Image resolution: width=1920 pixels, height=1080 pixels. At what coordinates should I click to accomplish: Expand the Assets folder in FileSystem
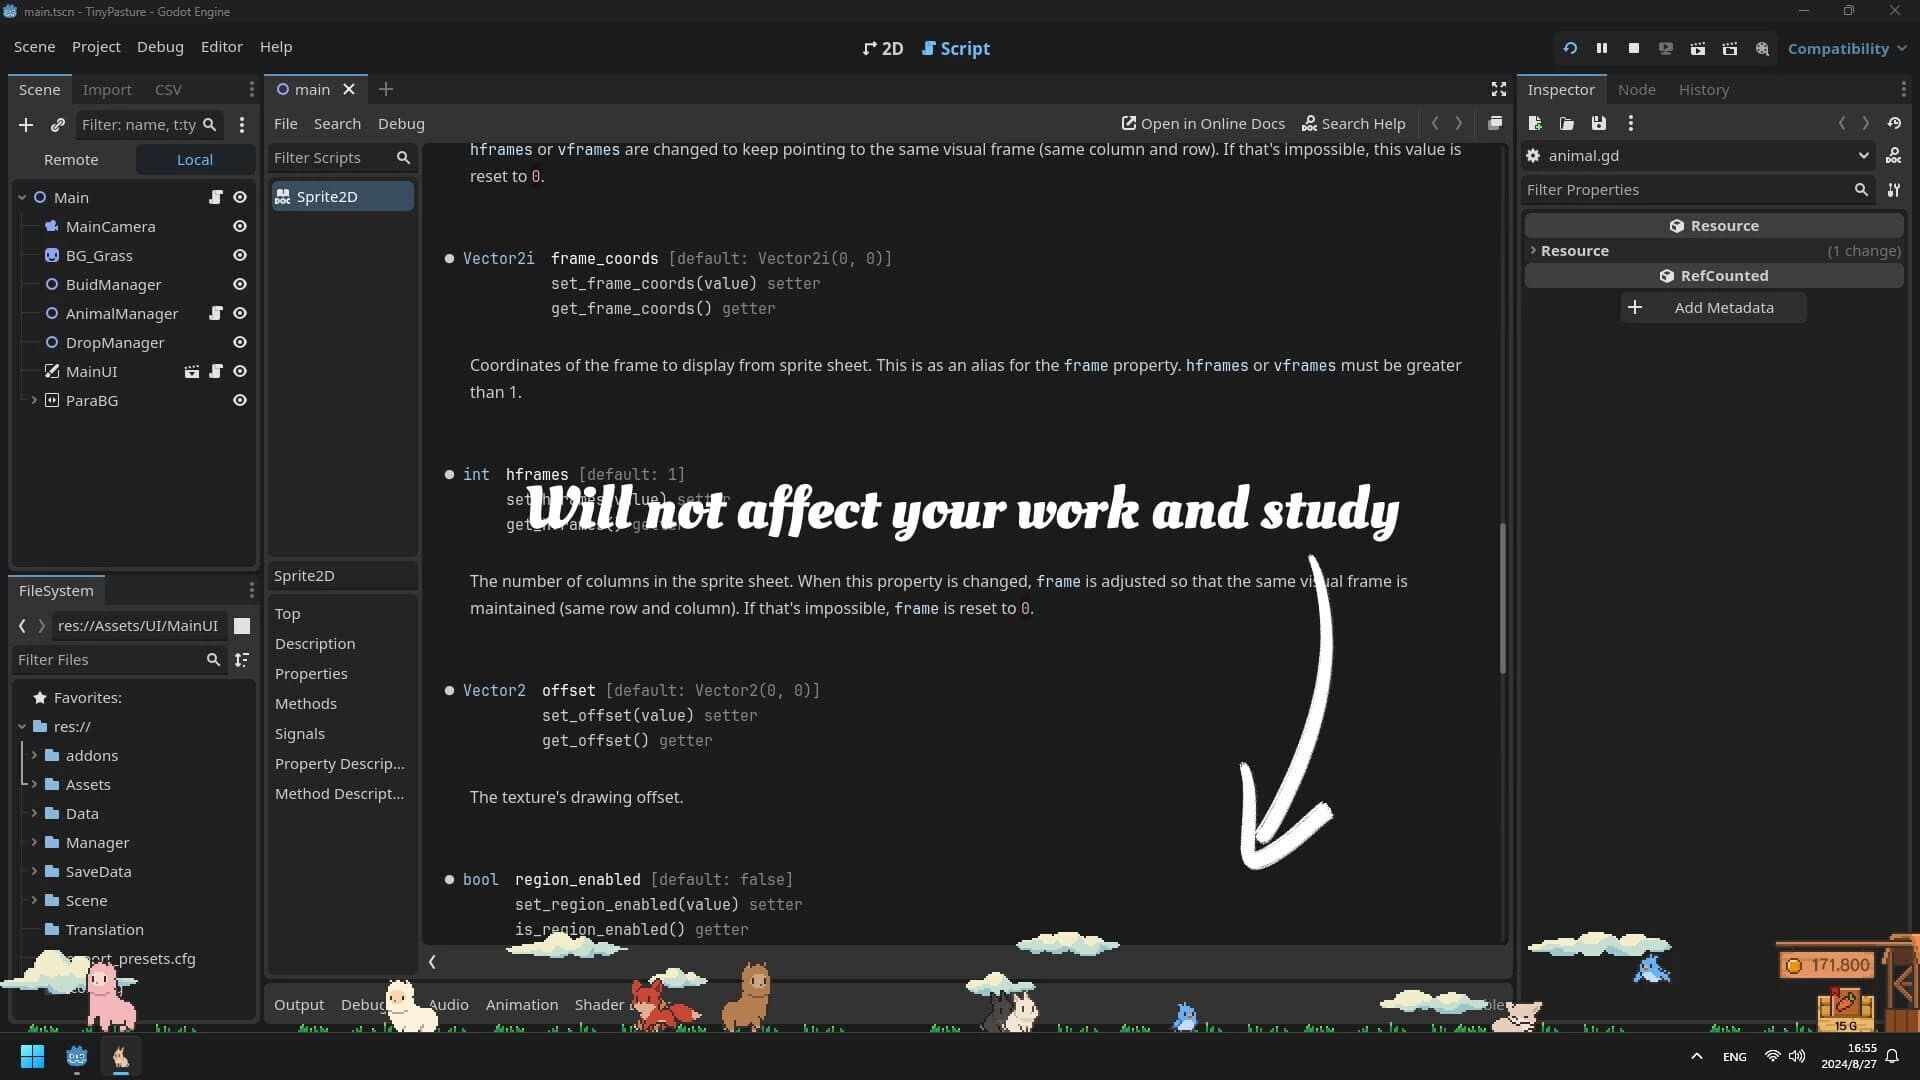click(33, 784)
